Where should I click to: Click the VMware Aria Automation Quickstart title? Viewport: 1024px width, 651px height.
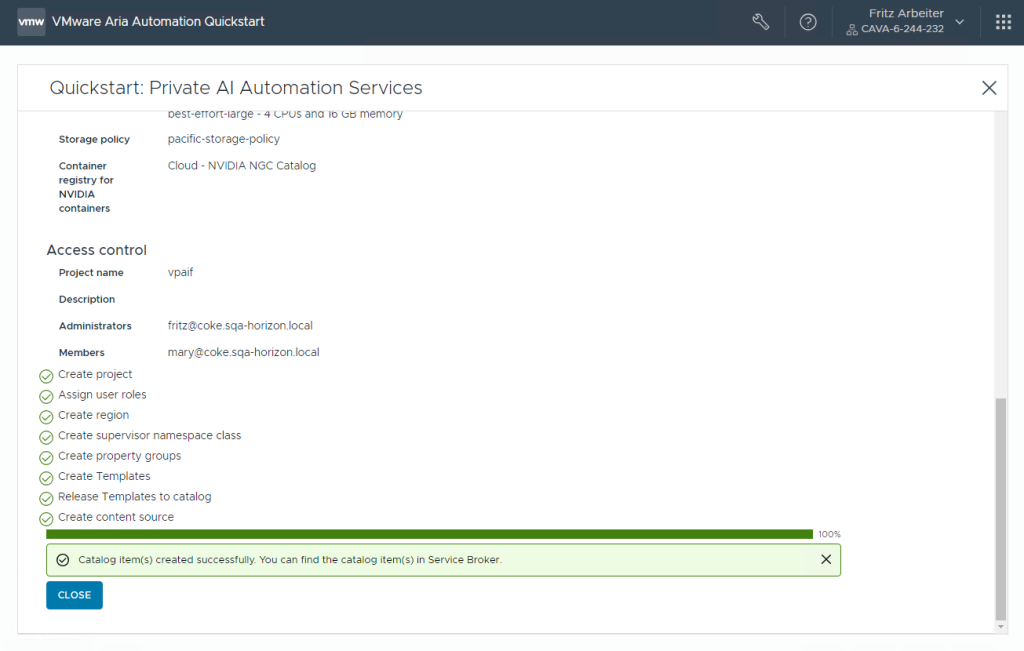click(158, 22)
